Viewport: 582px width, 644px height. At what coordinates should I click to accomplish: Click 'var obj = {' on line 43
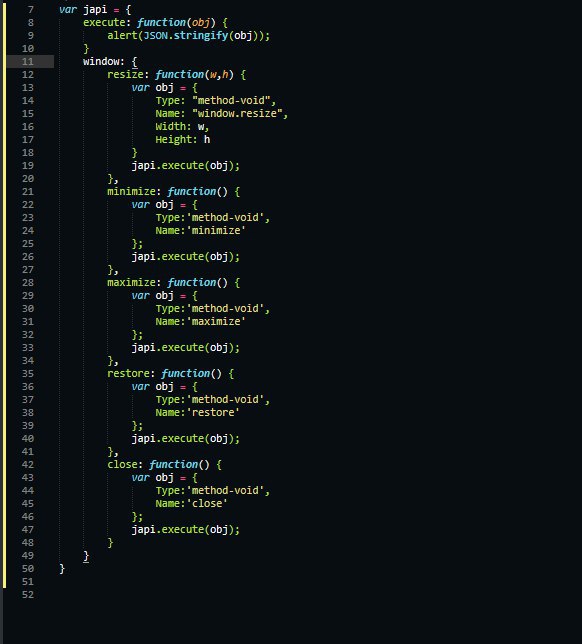165,478
